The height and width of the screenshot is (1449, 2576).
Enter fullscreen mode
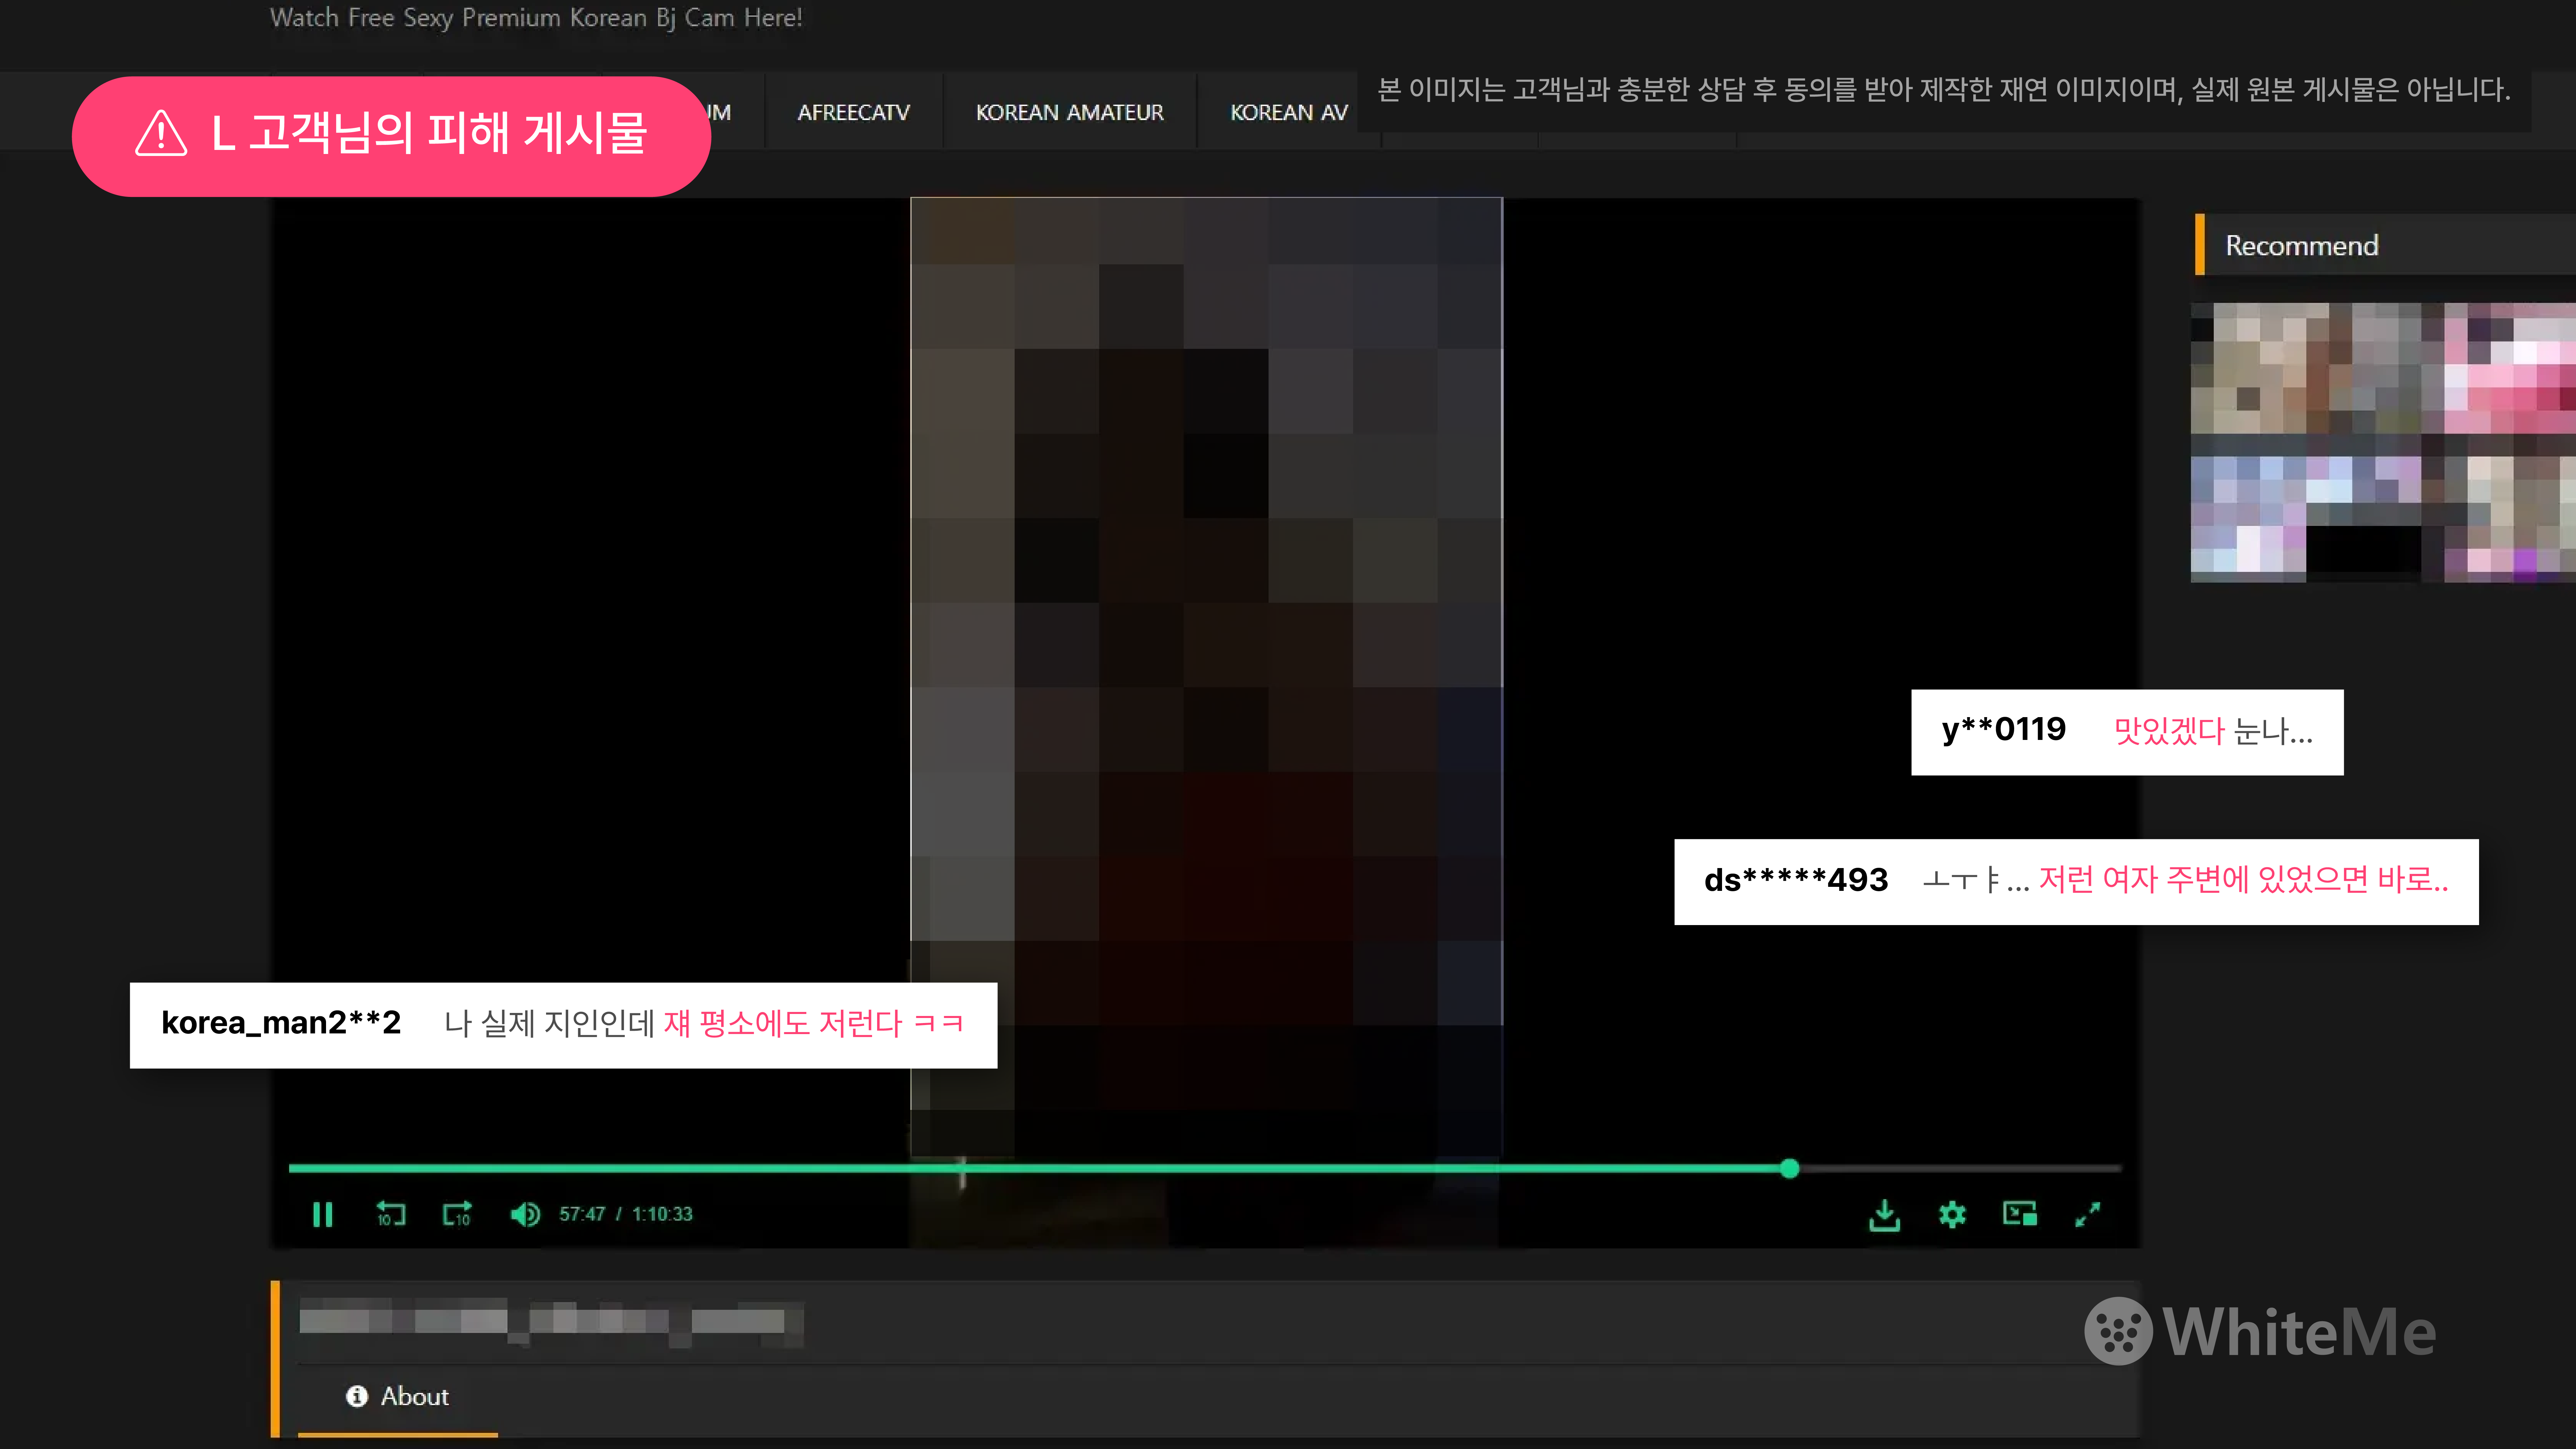pos(2088,1214)
